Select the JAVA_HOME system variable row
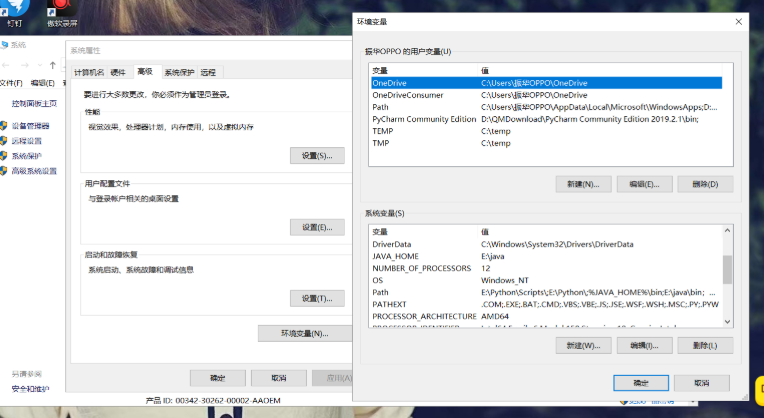 [x=546, y=256]
